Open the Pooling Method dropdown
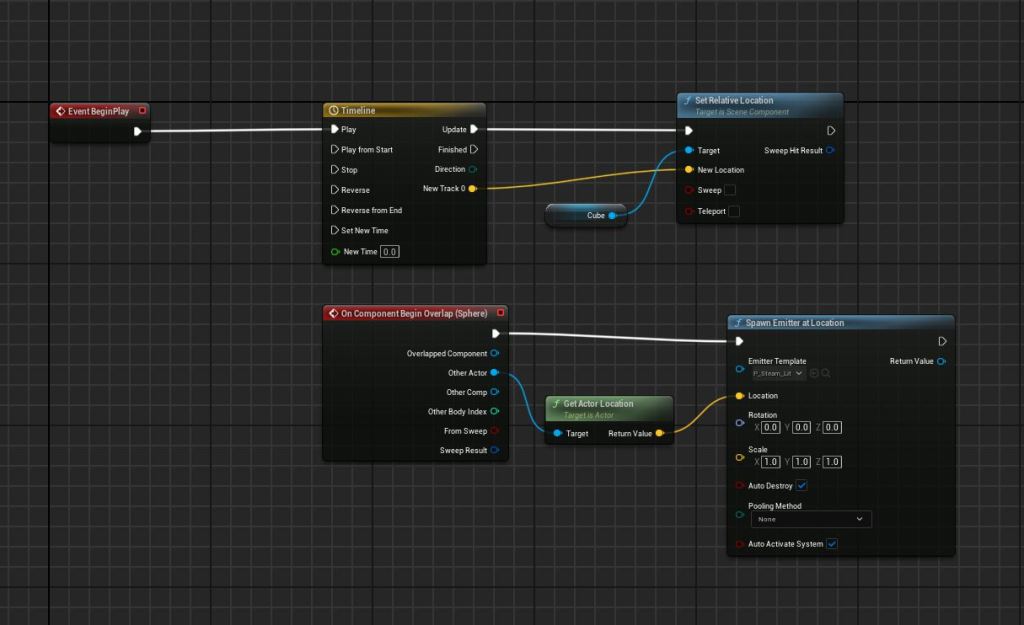The width and height of the screenshot is (1024, 625). [x=810, y=519]
